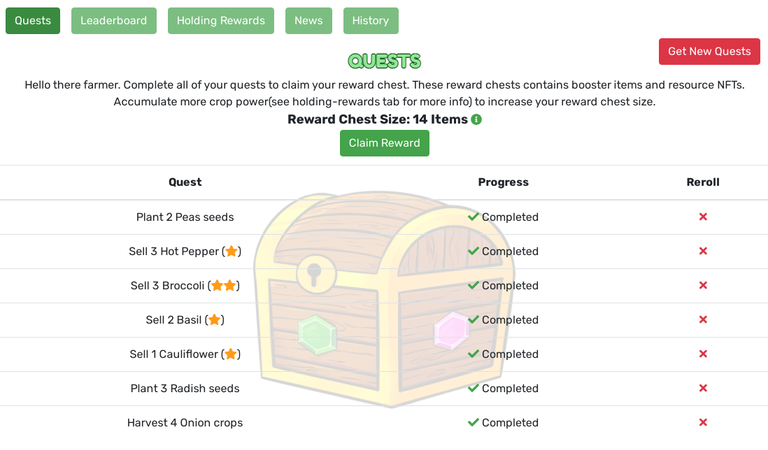This screenshot has height=450, width=768.
Task: Click the red Get New Quests button
Action: [x=709, y=51]
